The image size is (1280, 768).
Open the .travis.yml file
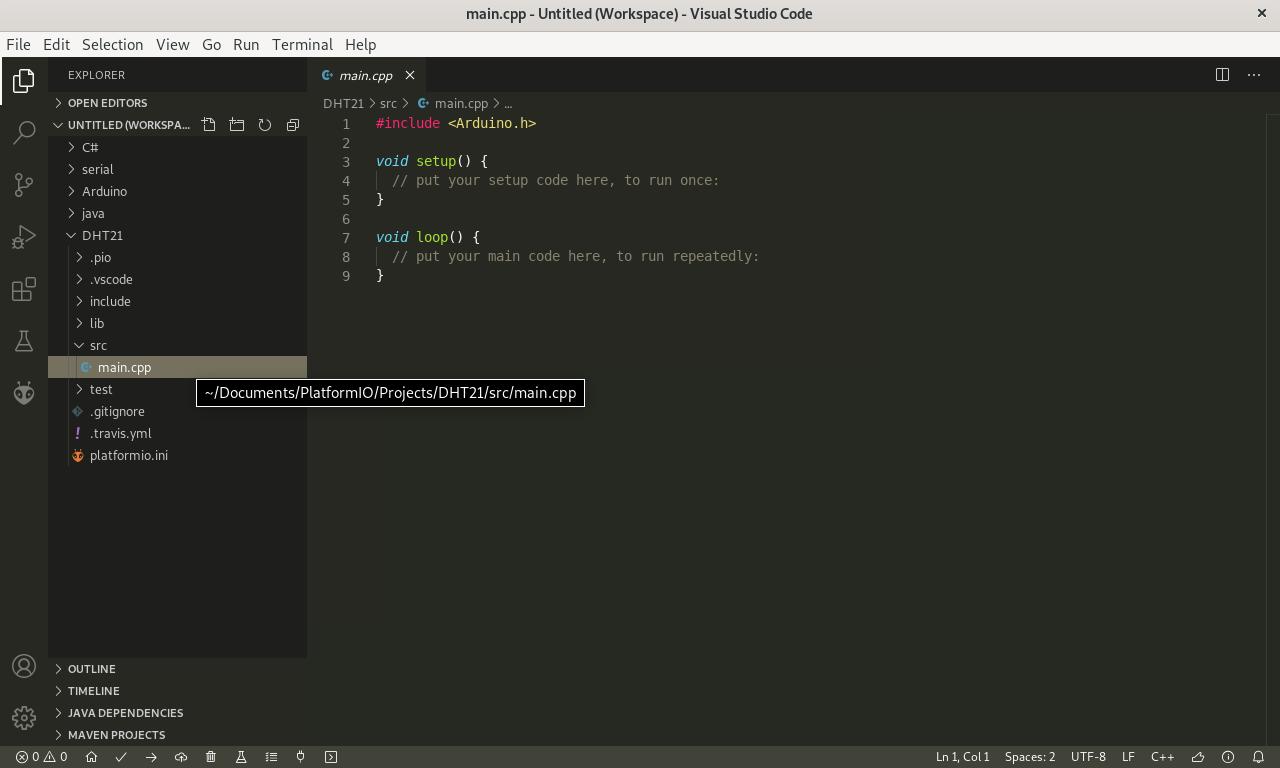(177, 433)
